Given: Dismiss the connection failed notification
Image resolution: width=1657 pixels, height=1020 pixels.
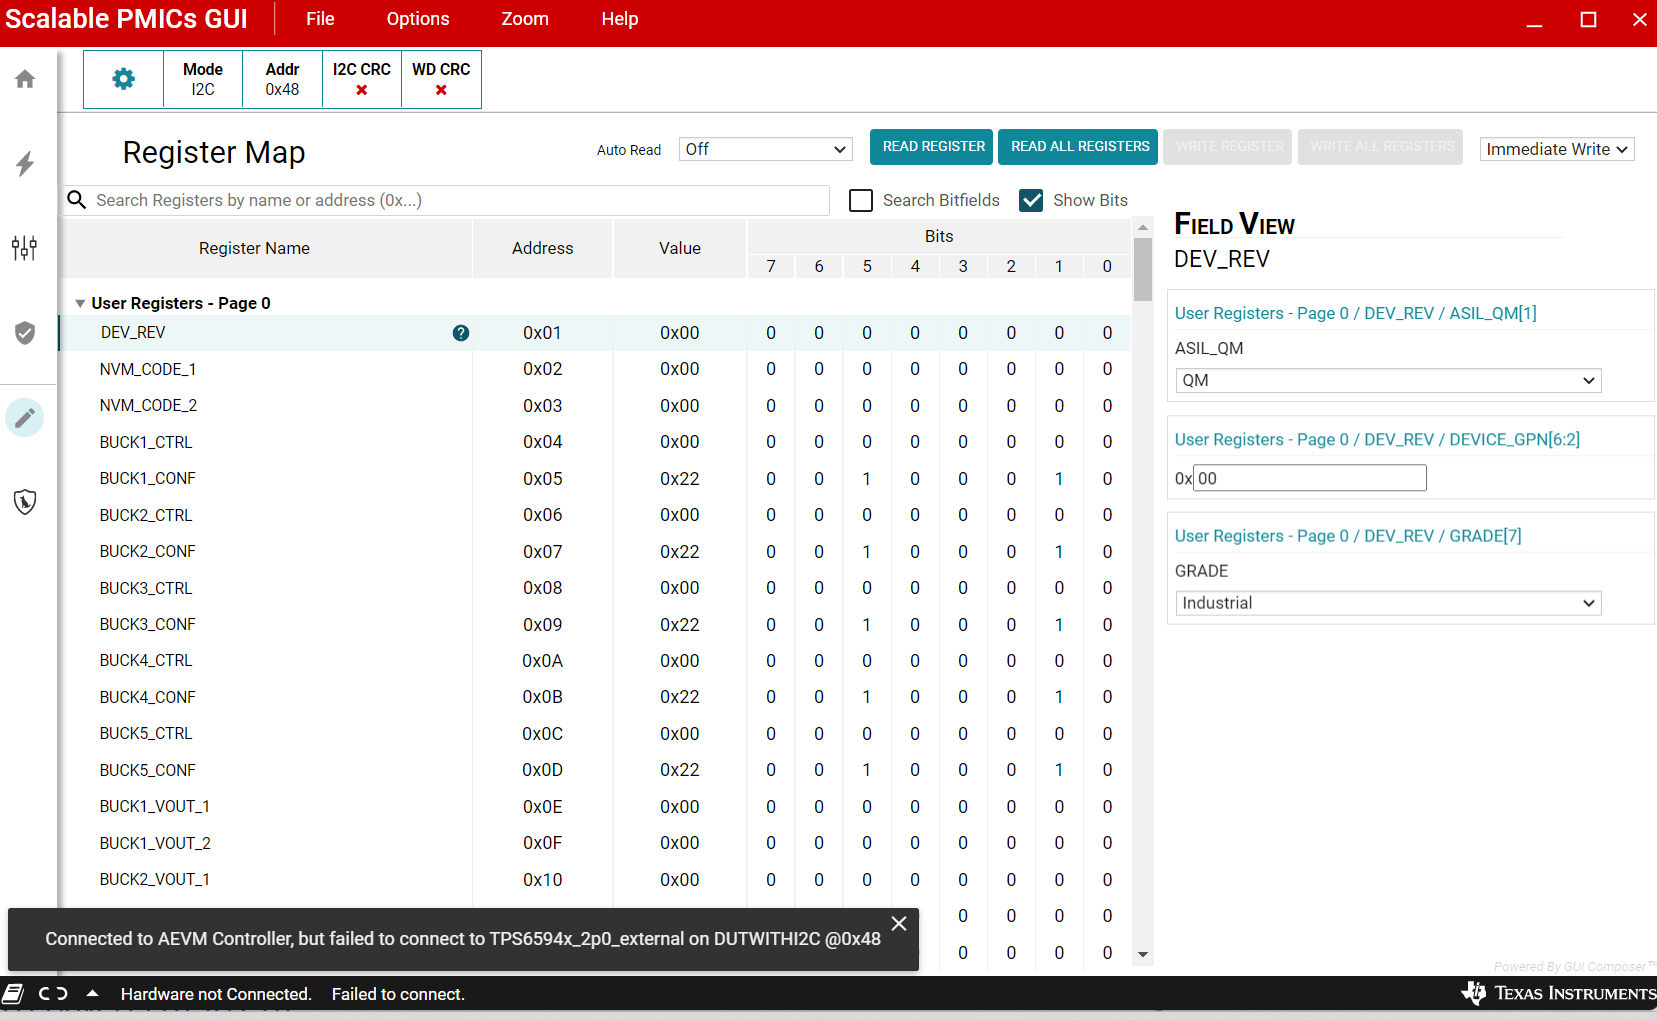Looking at the screenshot, I should (899, 924).
